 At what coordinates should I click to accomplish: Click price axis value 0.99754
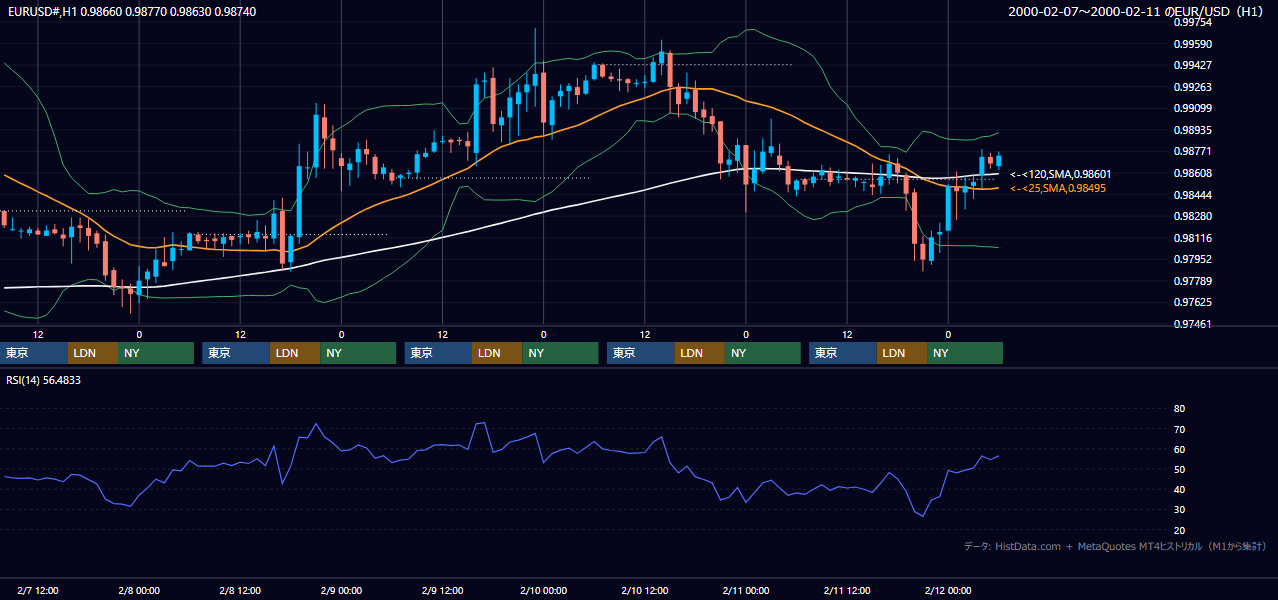coord(1192,22)
